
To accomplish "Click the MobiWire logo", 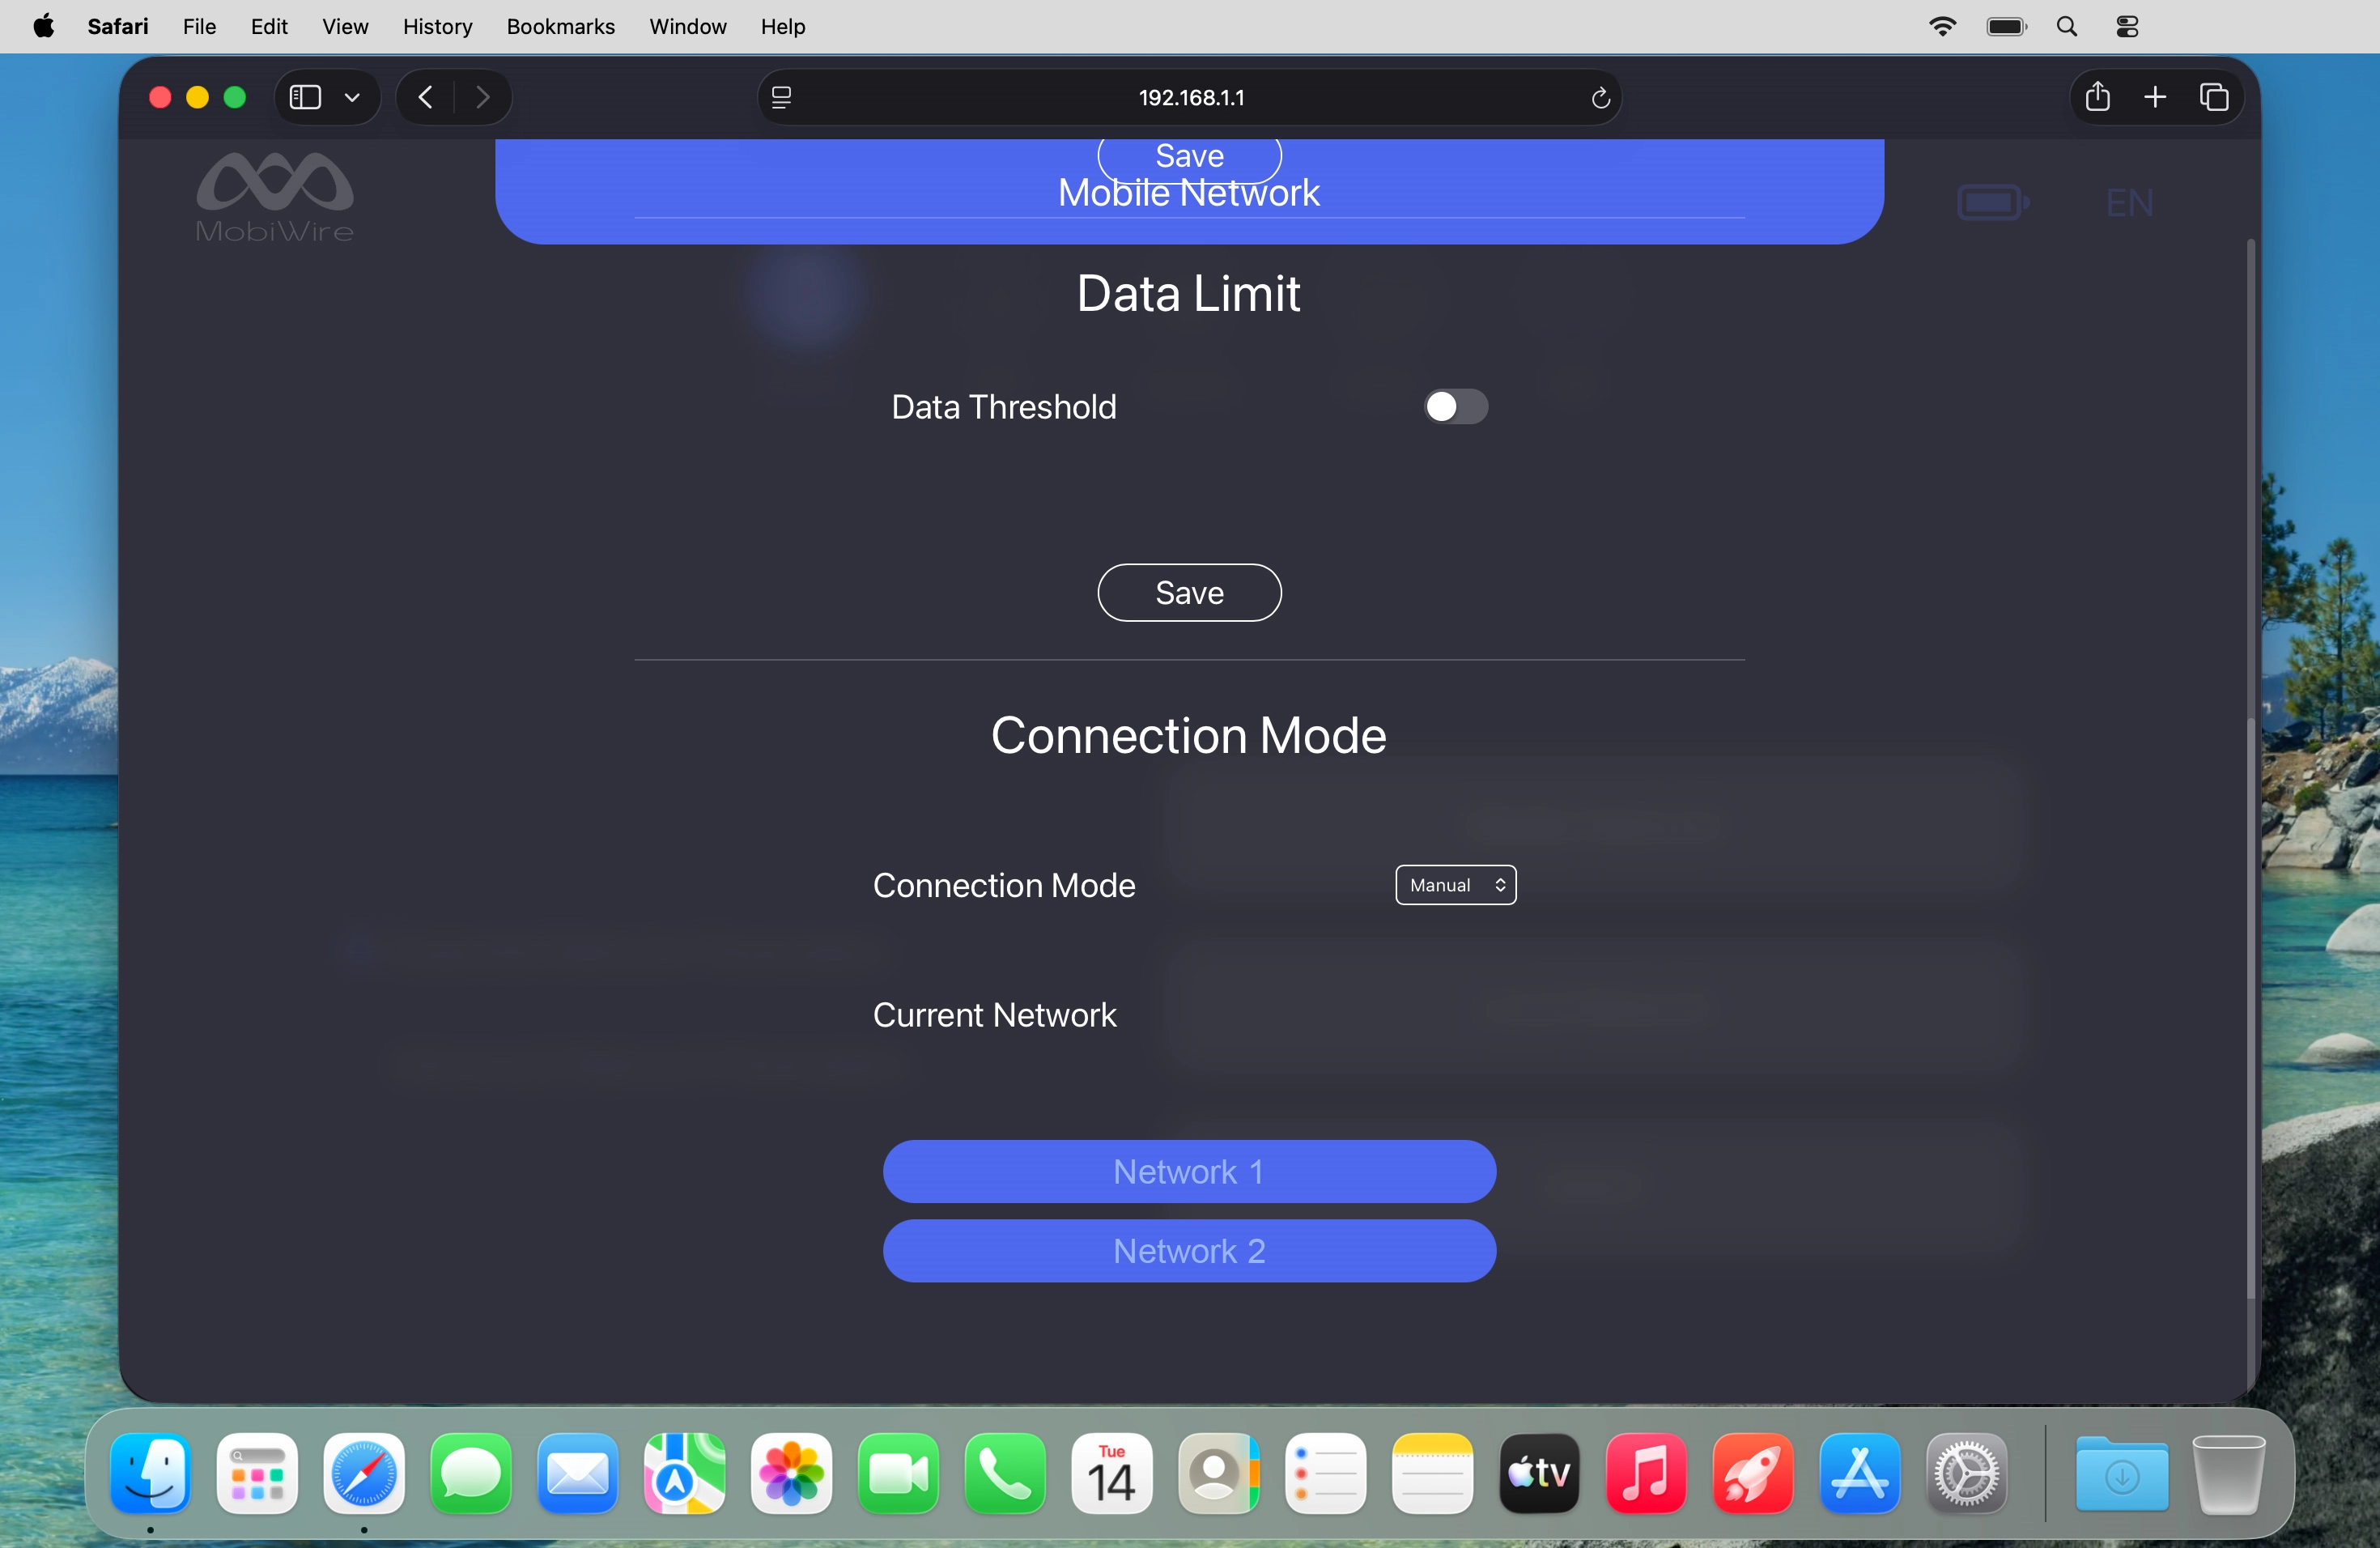I will point(275,197).
